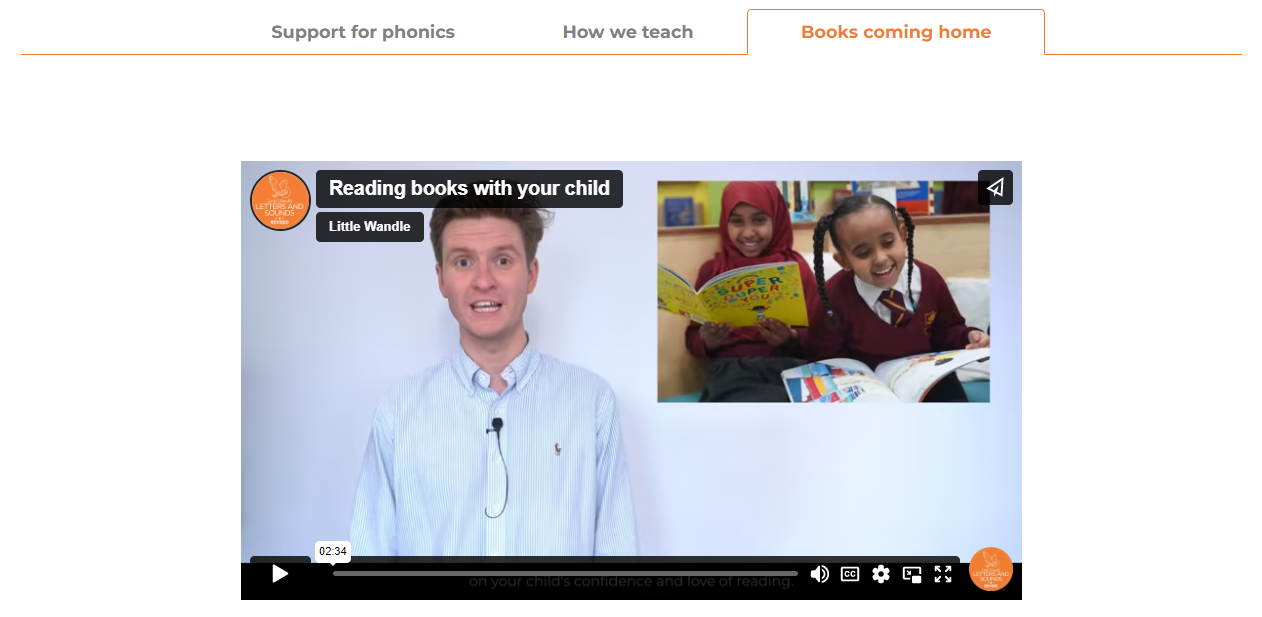Switch to the Support for phonics tab
Viewport: 1262px width, 617px height.
point(363,32)
